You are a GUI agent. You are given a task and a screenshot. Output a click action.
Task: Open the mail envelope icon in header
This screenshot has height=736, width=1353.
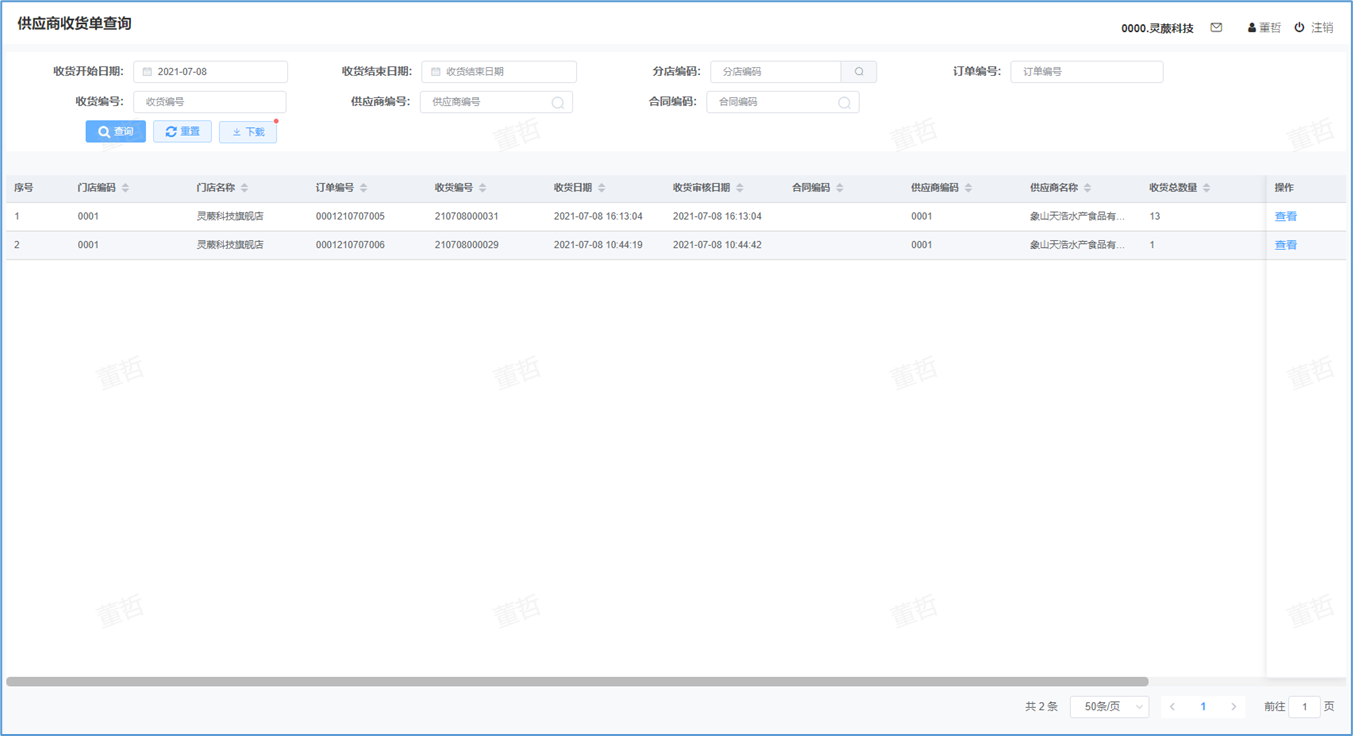(1216, 28)
